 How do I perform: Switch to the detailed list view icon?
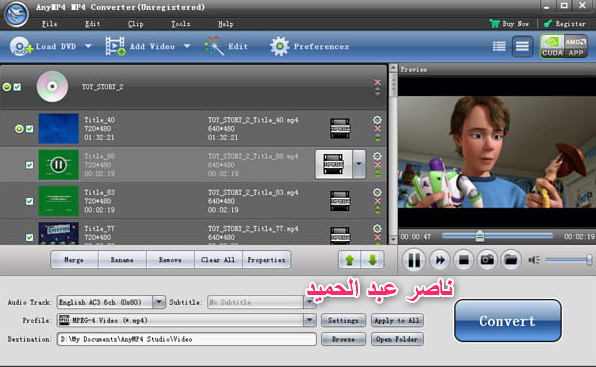(522, 46)
